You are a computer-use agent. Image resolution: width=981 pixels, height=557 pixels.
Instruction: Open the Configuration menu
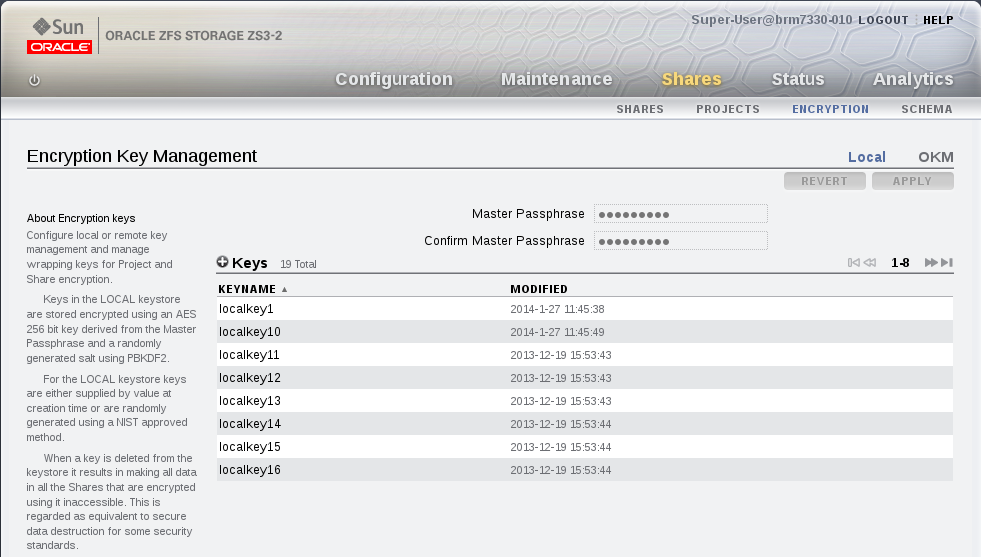(394, 79)
